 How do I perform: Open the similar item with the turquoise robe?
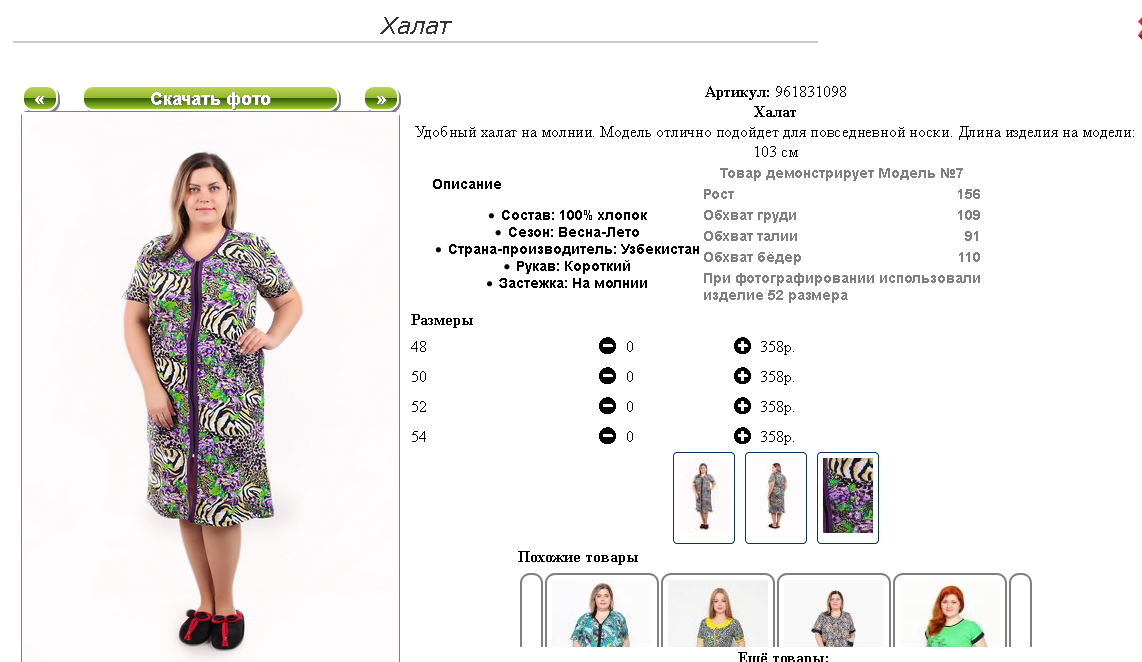coord(602,612)
